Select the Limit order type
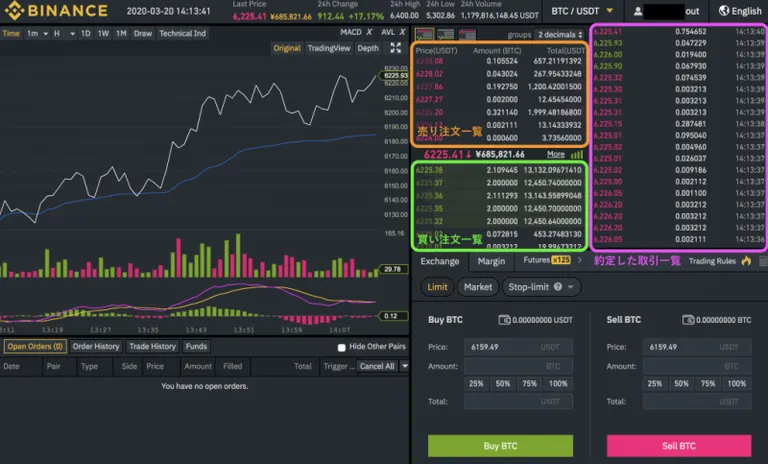Viewport: 768px width, 464px height. pos(437,287)
